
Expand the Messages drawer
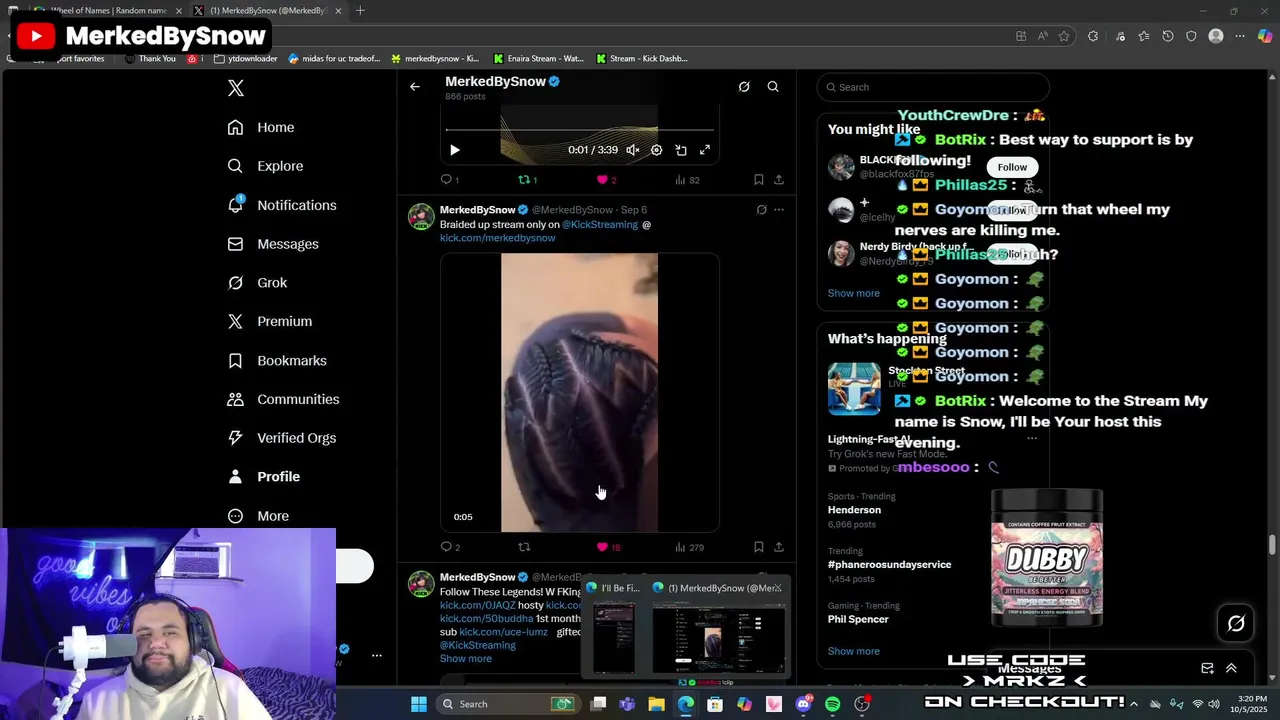pos(1231,668)
